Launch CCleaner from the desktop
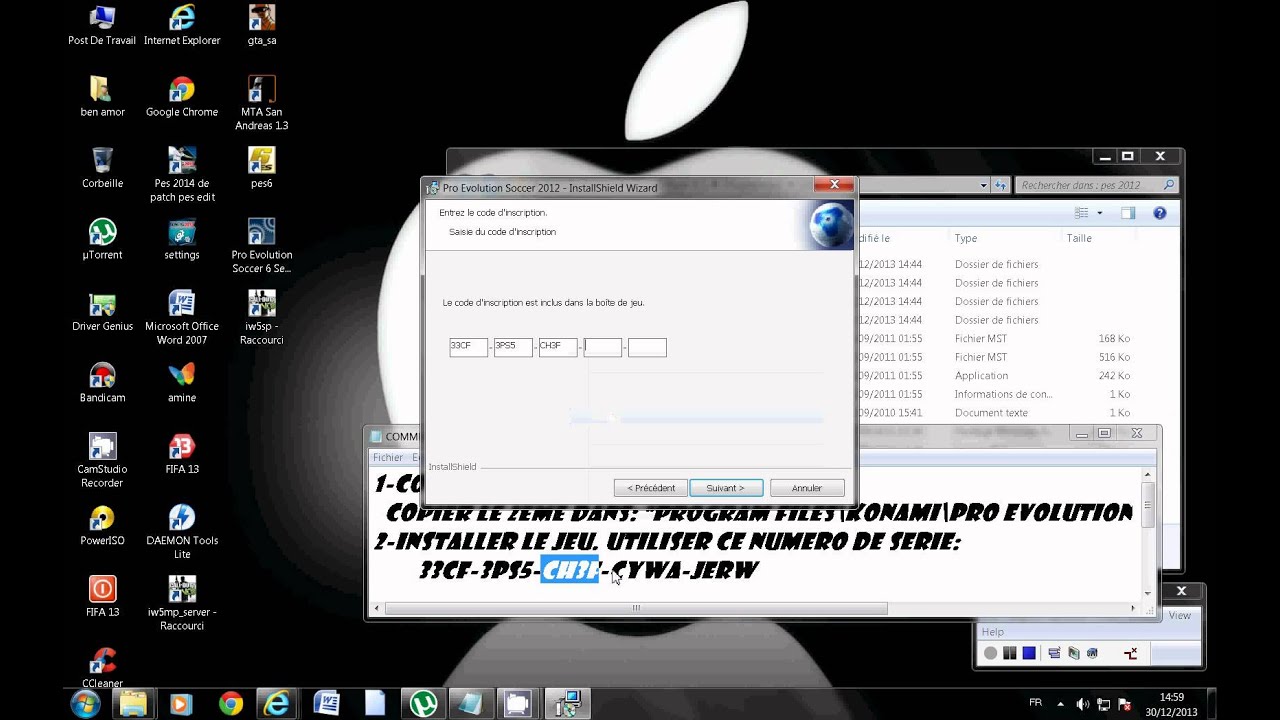Image resolution: width=1280 pixels, height=720 pixels. tap(102, 667)
